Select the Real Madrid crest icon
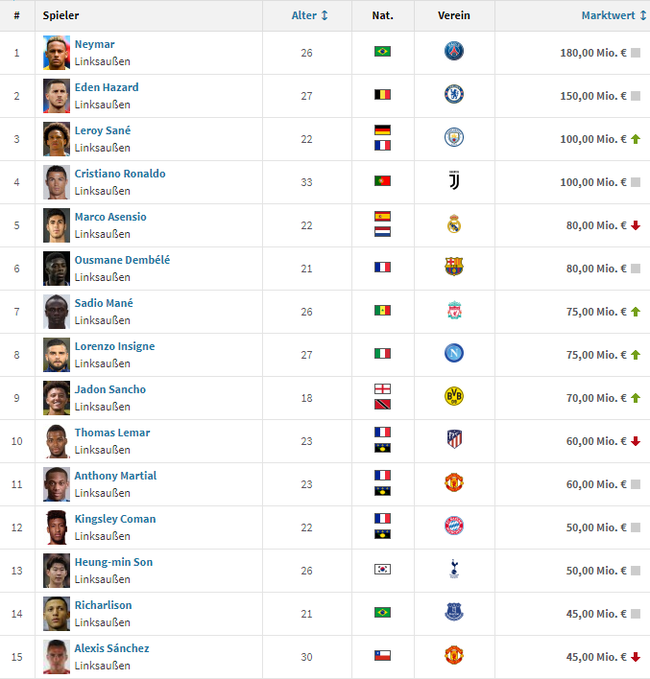The height and width of the screenshot is (679, 650). pos(454,224)
